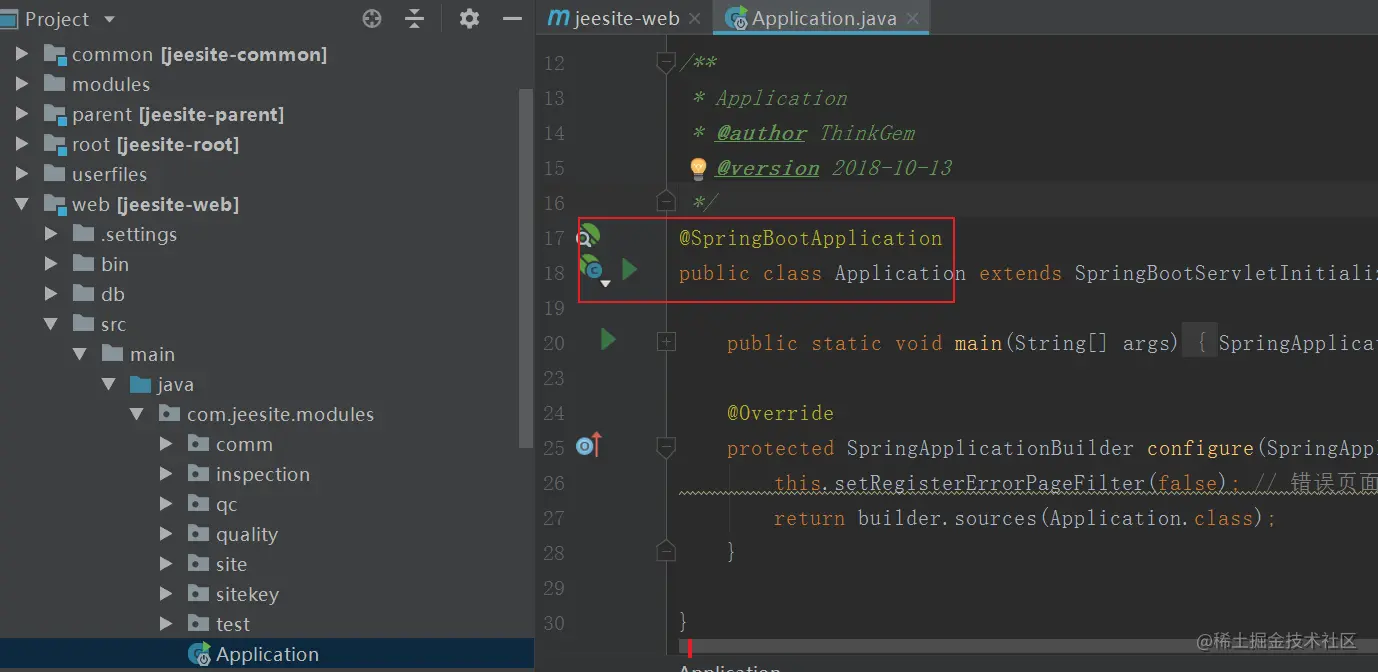The height and width of the screenshot is (672, 1378).
Task: Expand the site package
Action: [x=166, y=564]
